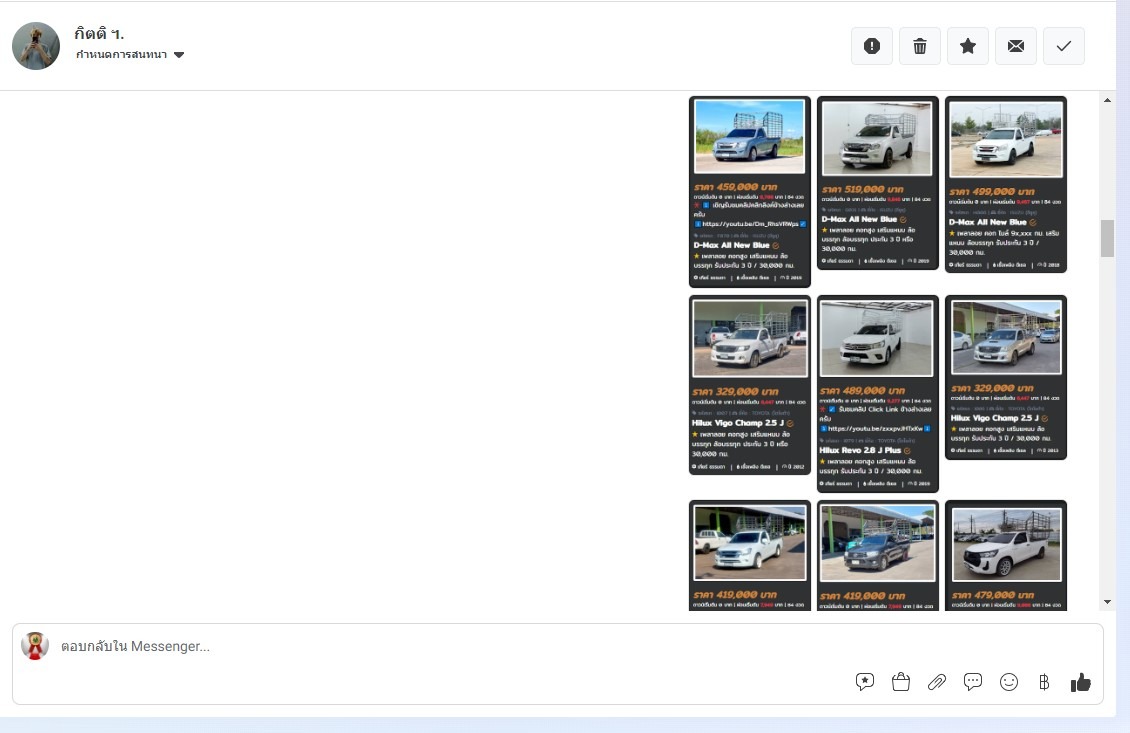Image resolution: width=1130 pixels, height=733 pixels.
Task: Click the spam report exclamation icon
Action: (x=872, y=46)
